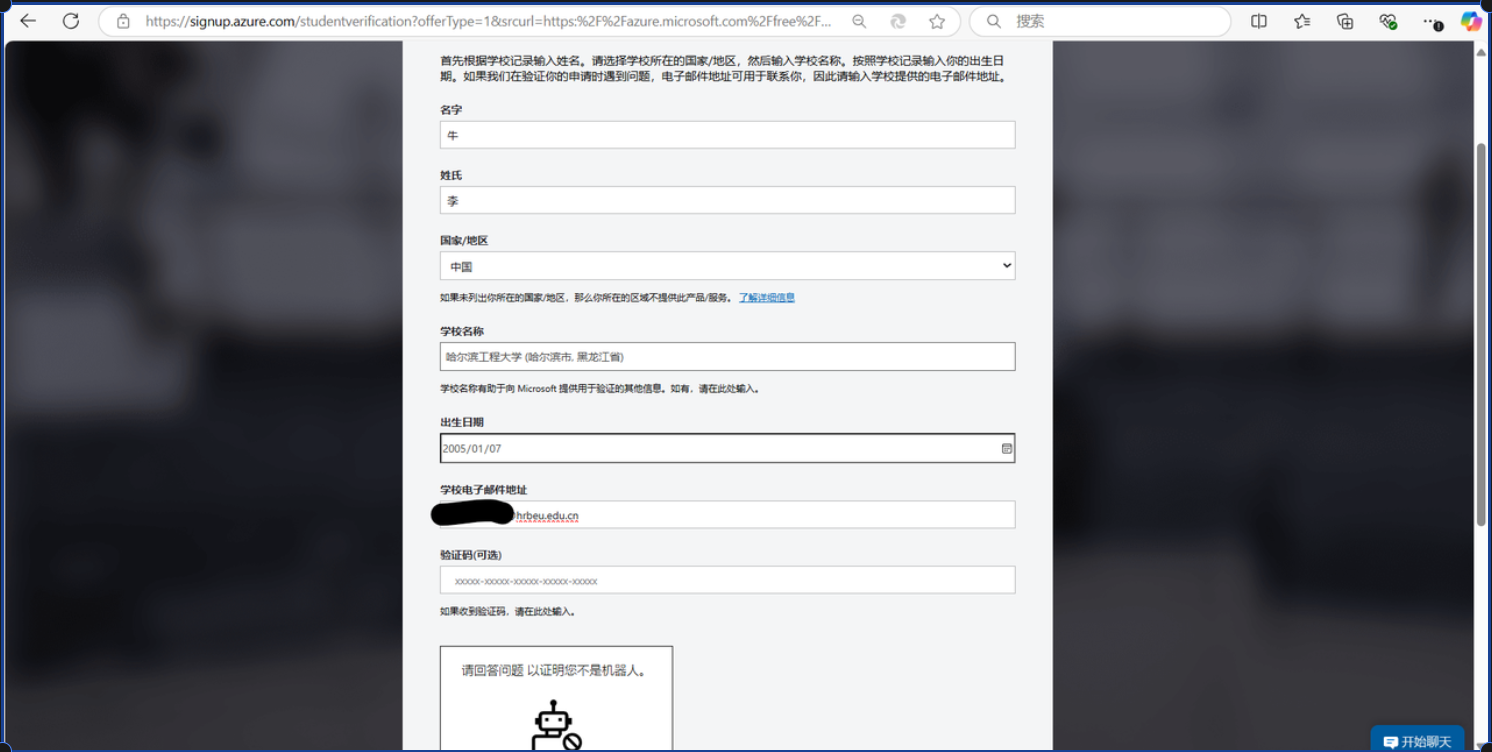Viewport: 1492px width, 752px height.
Task: Open Browser essentials heart icon
Action: (1388, 21)
